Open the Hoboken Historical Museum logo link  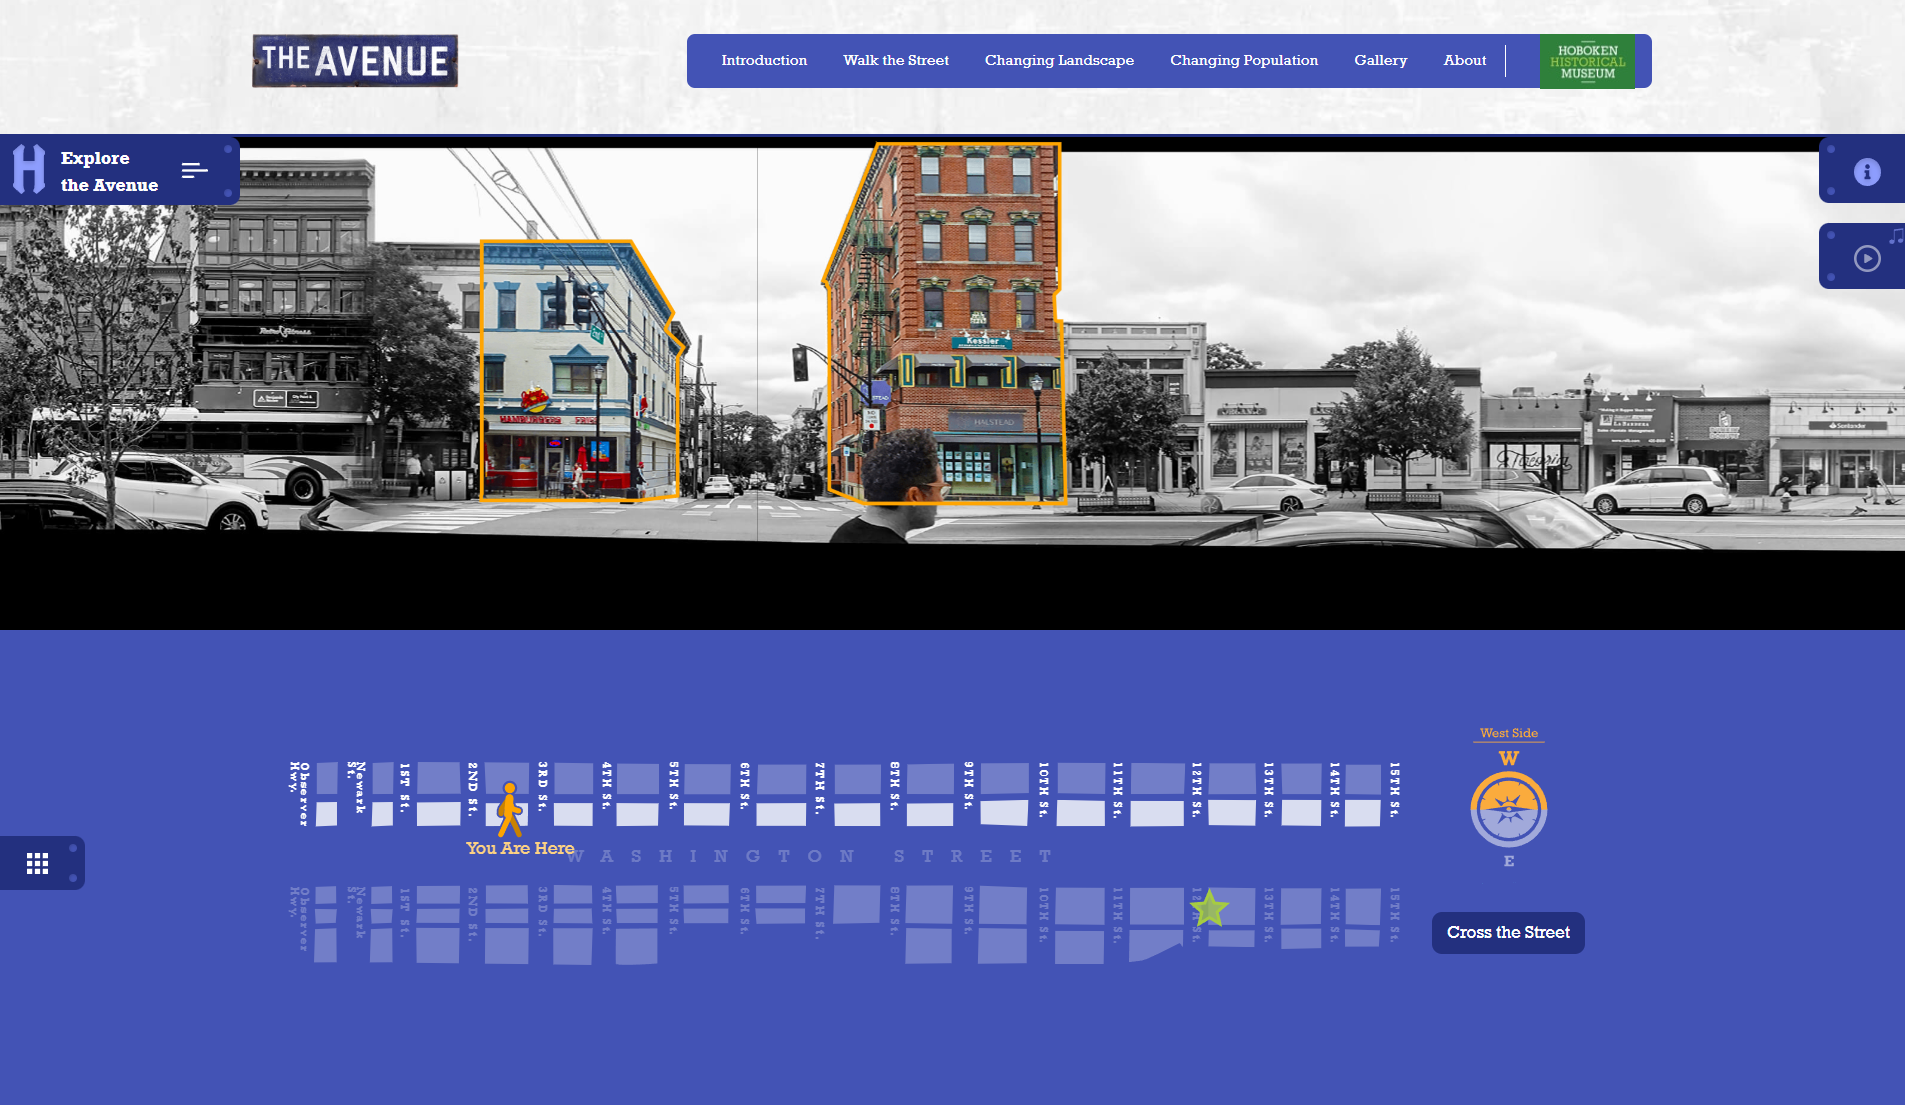pos(1587,62)
